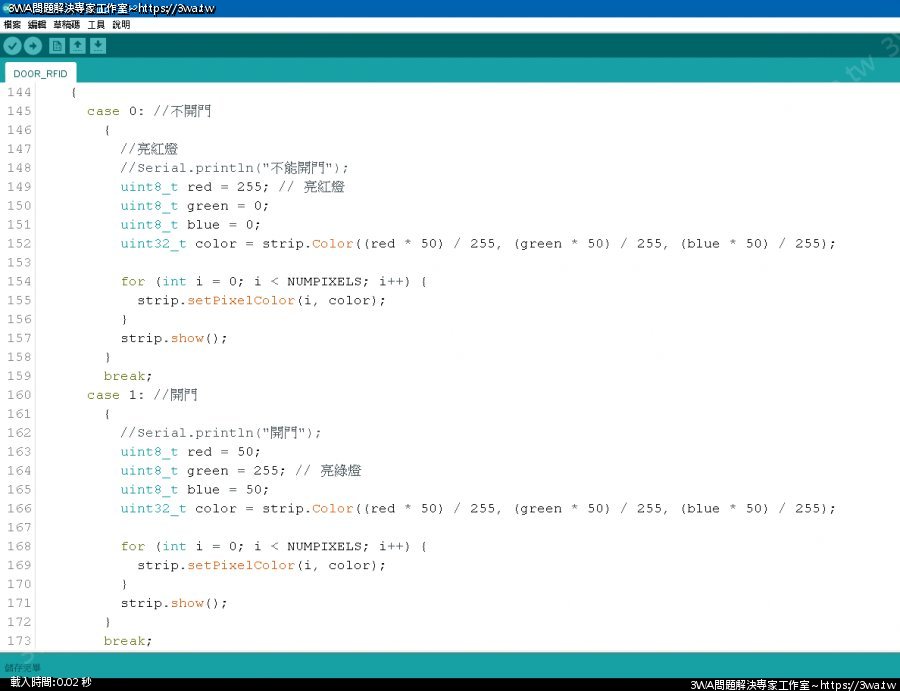Click the break statement on line 173
Viewport: 900px width, 691px height.
point(127,641)
